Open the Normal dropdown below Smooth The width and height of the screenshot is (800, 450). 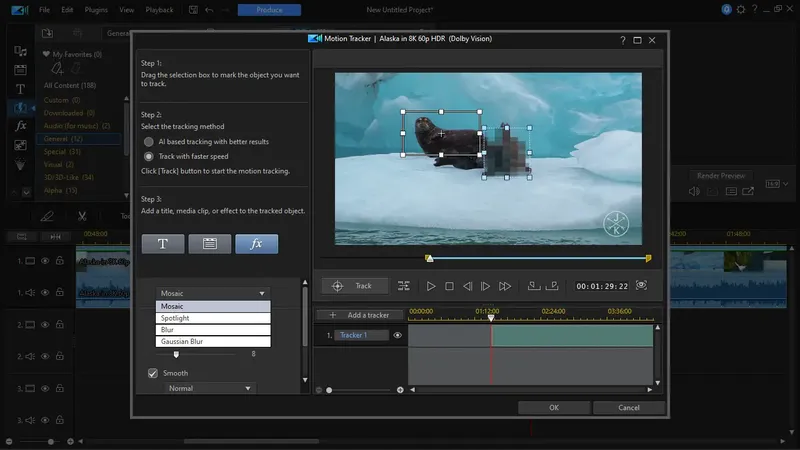208,388
